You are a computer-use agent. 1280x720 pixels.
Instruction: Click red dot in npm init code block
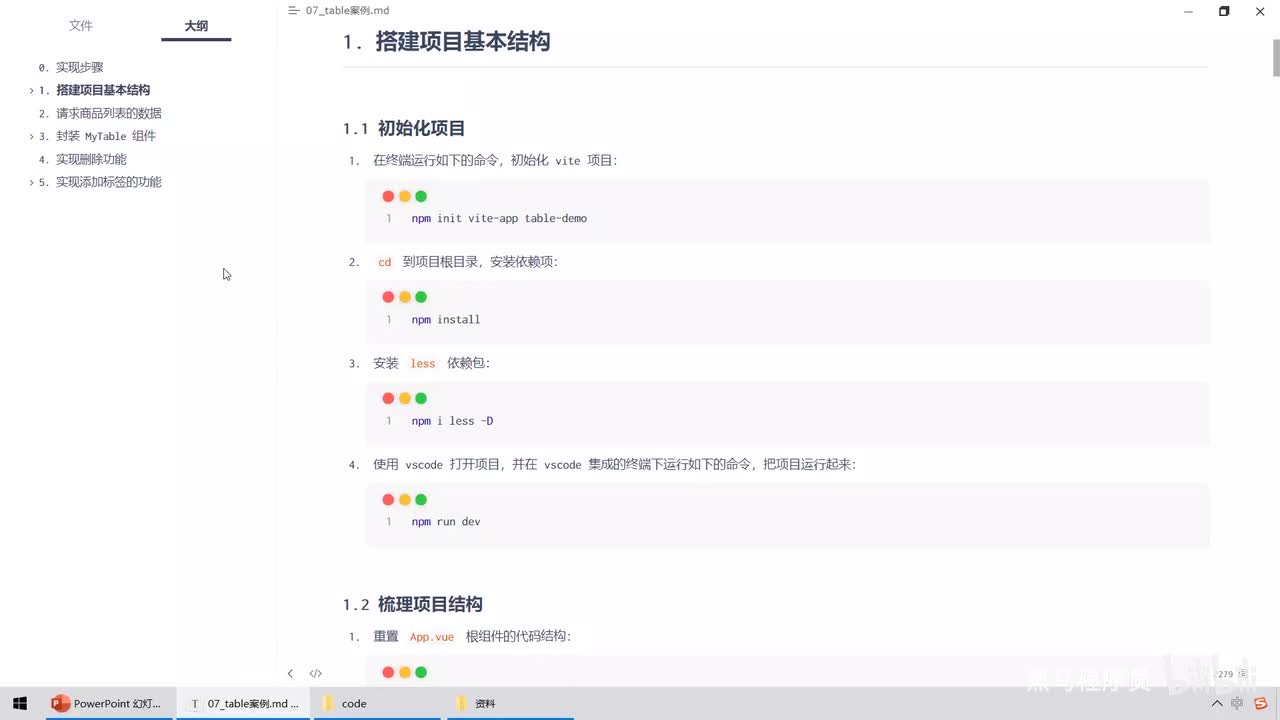tap(388, 196)
